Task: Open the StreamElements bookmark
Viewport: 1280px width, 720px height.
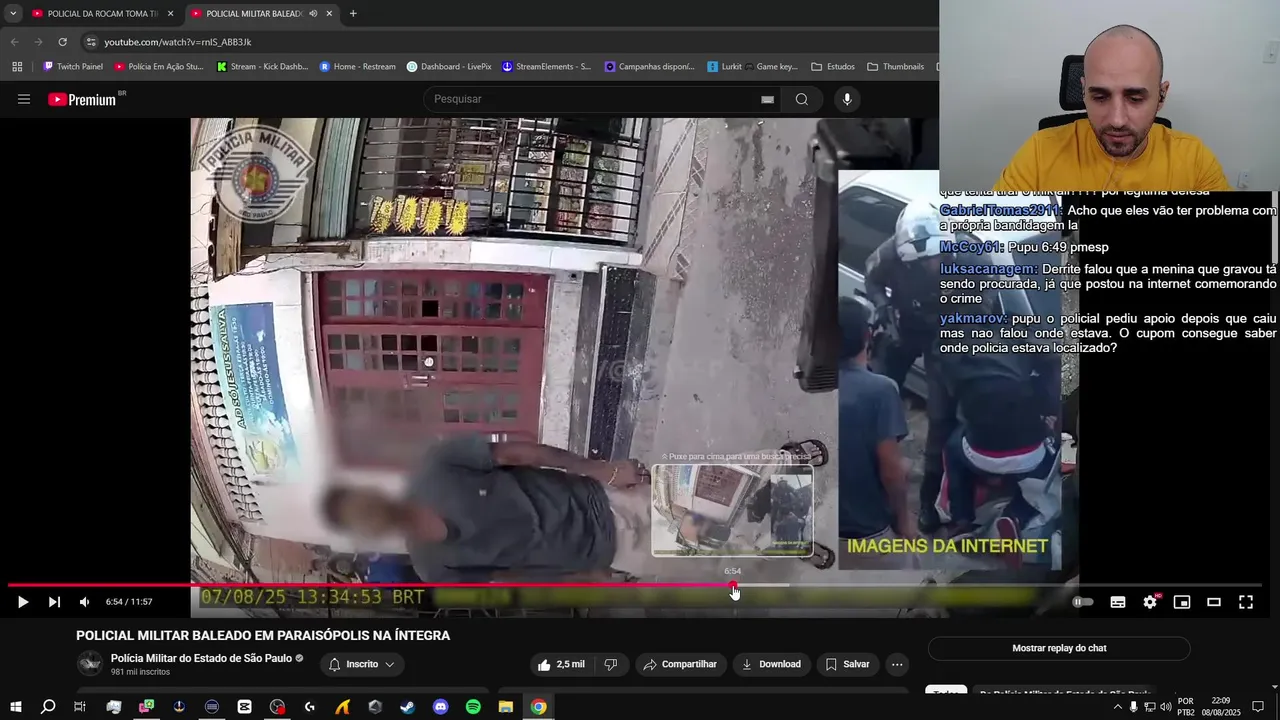Action: point(547,67)
